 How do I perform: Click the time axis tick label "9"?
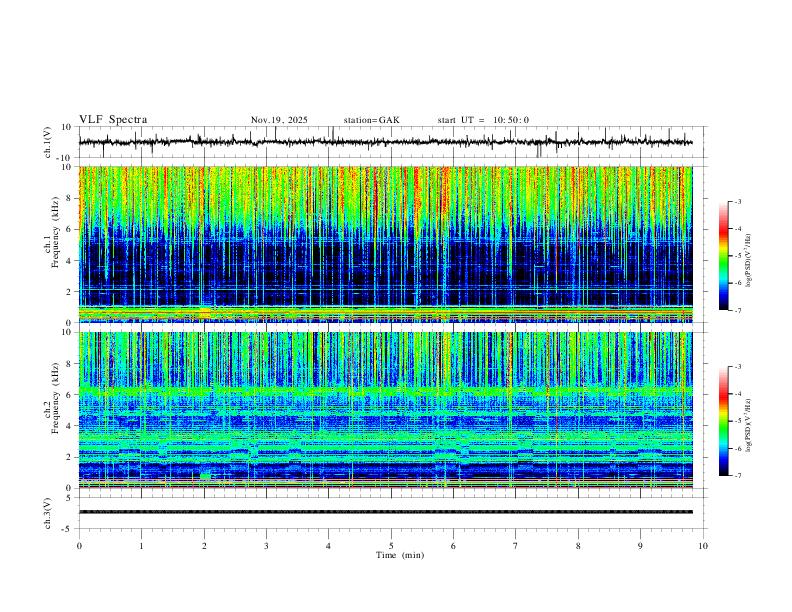(640, 546)
